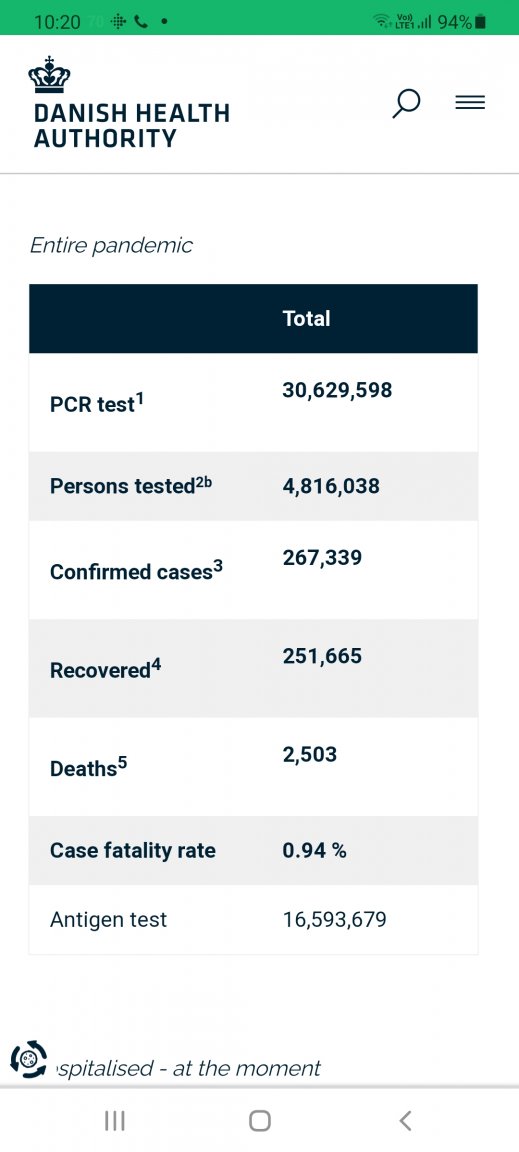Viewport: 519px width, 1152px height.
Task: Tap the phone call status icon
Action: [141, 22]
